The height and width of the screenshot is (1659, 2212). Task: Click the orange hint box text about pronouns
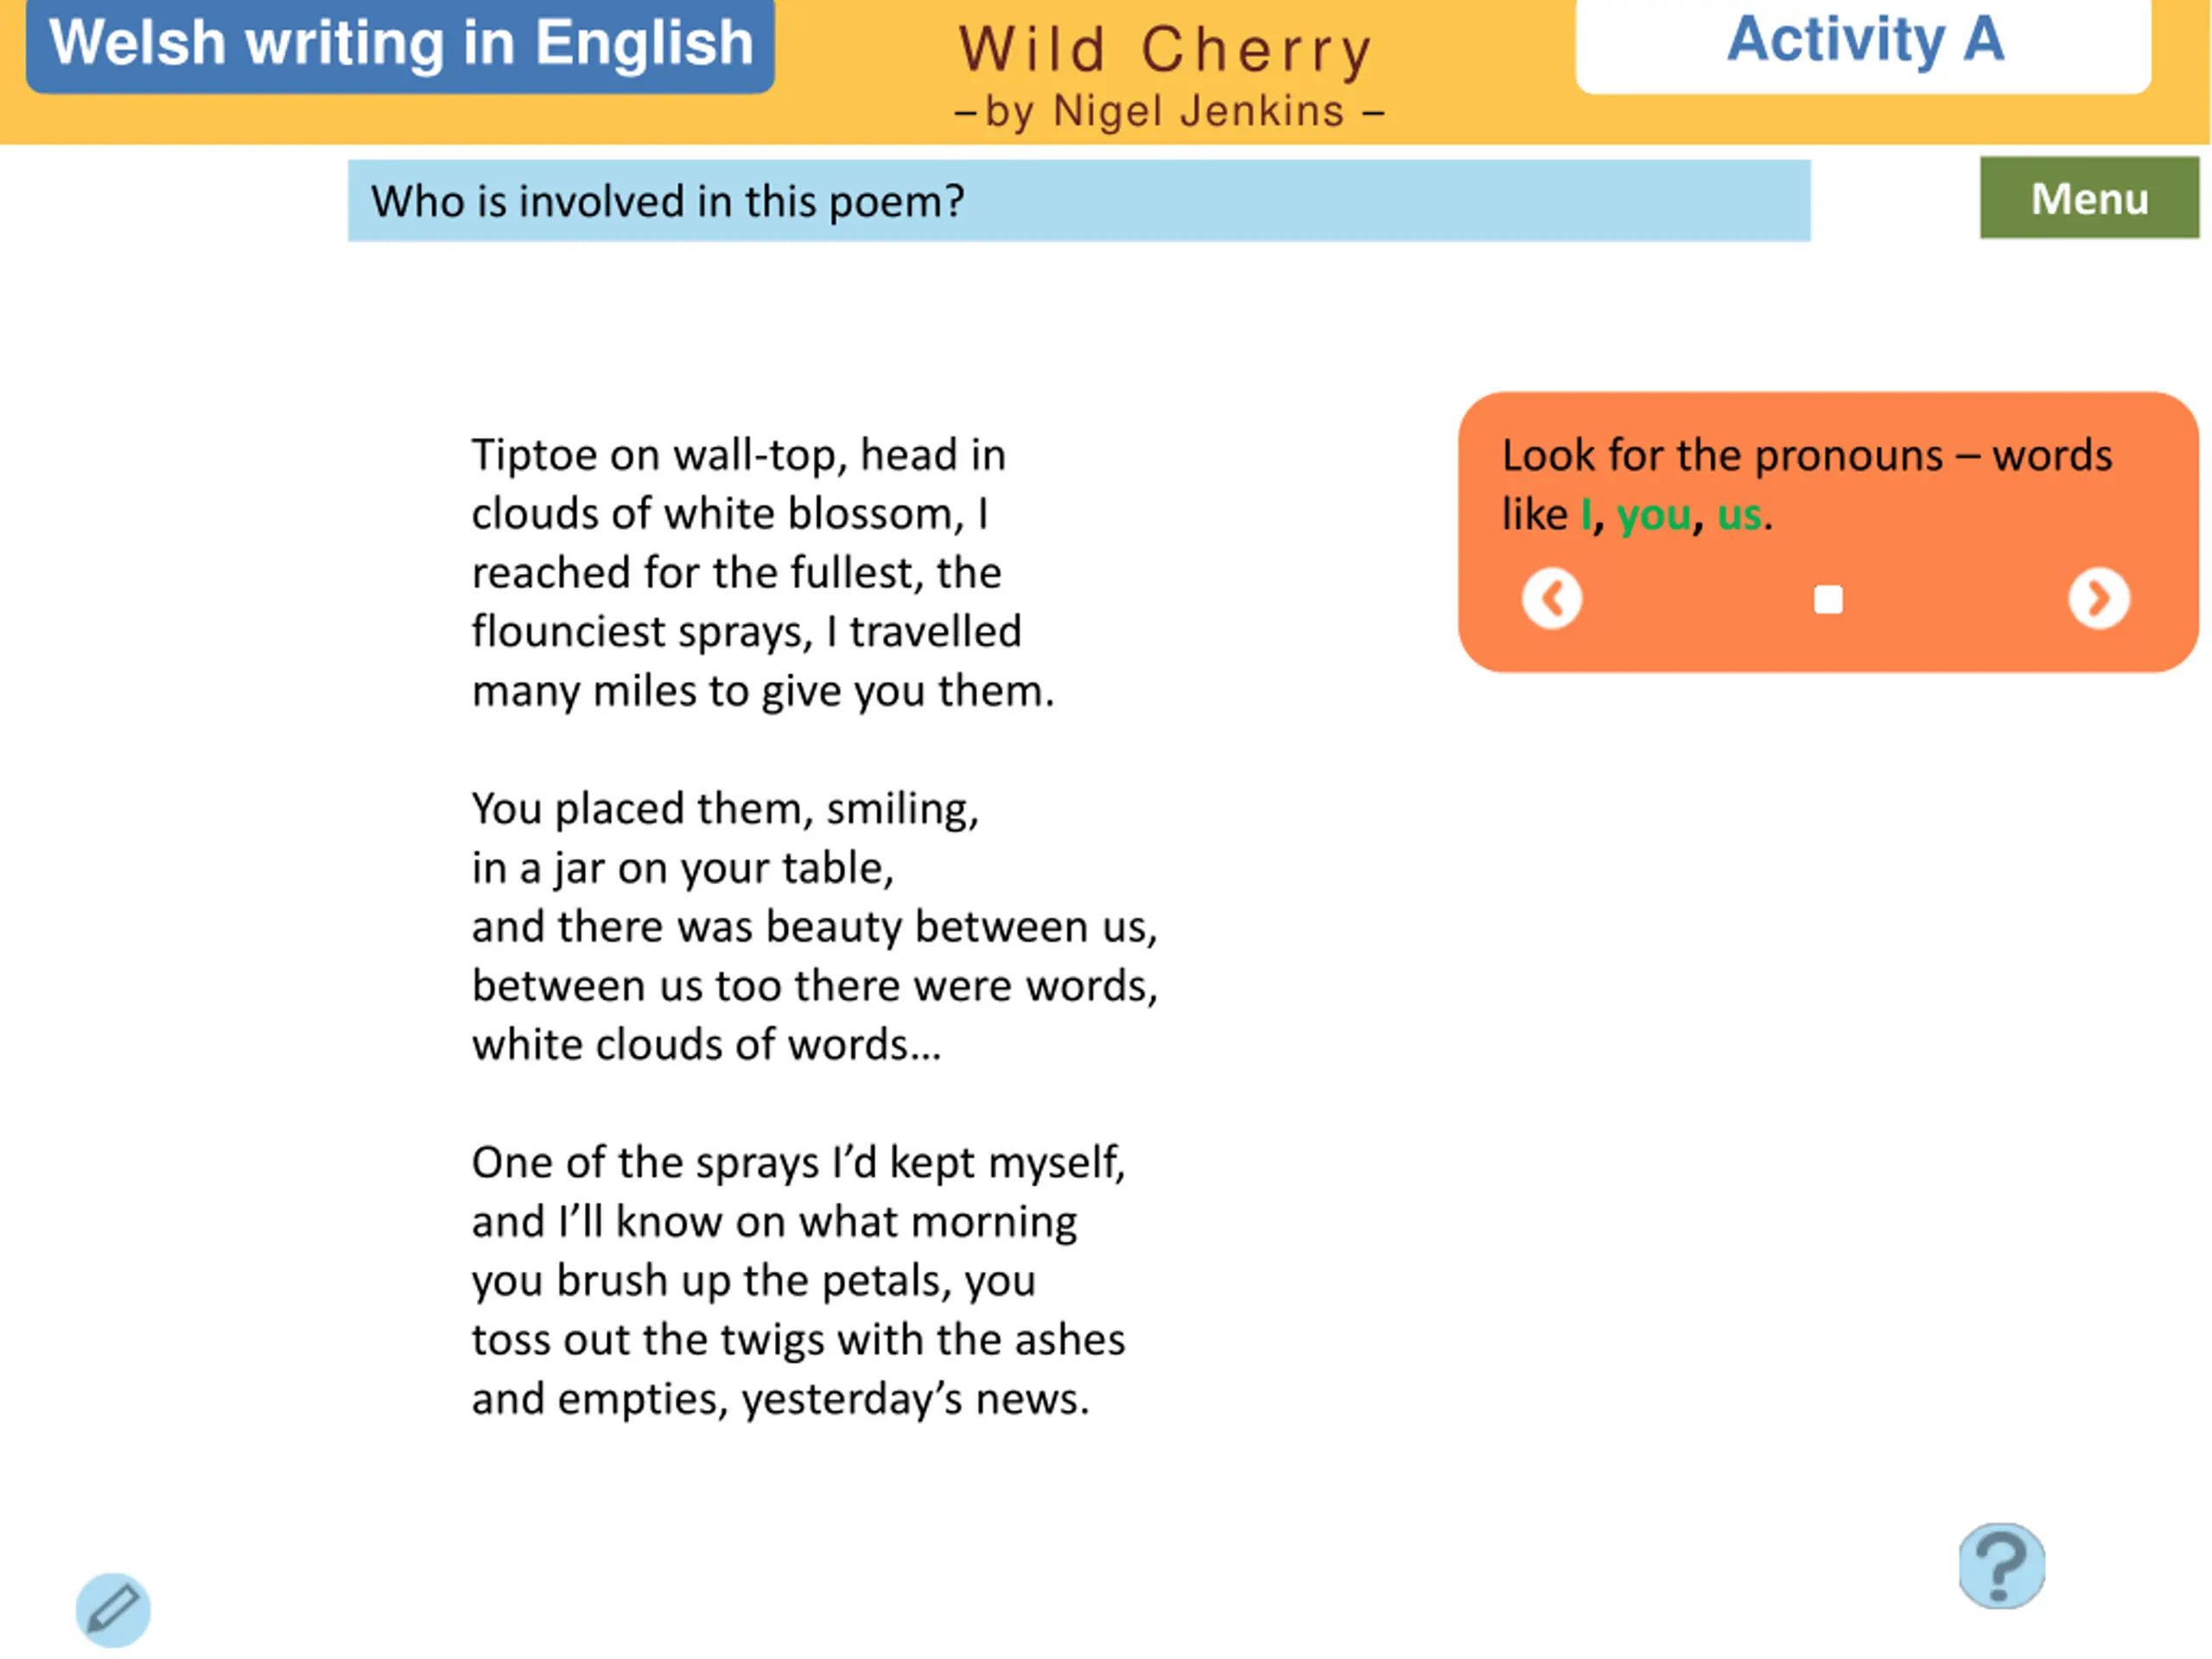tap(1807, 485)
